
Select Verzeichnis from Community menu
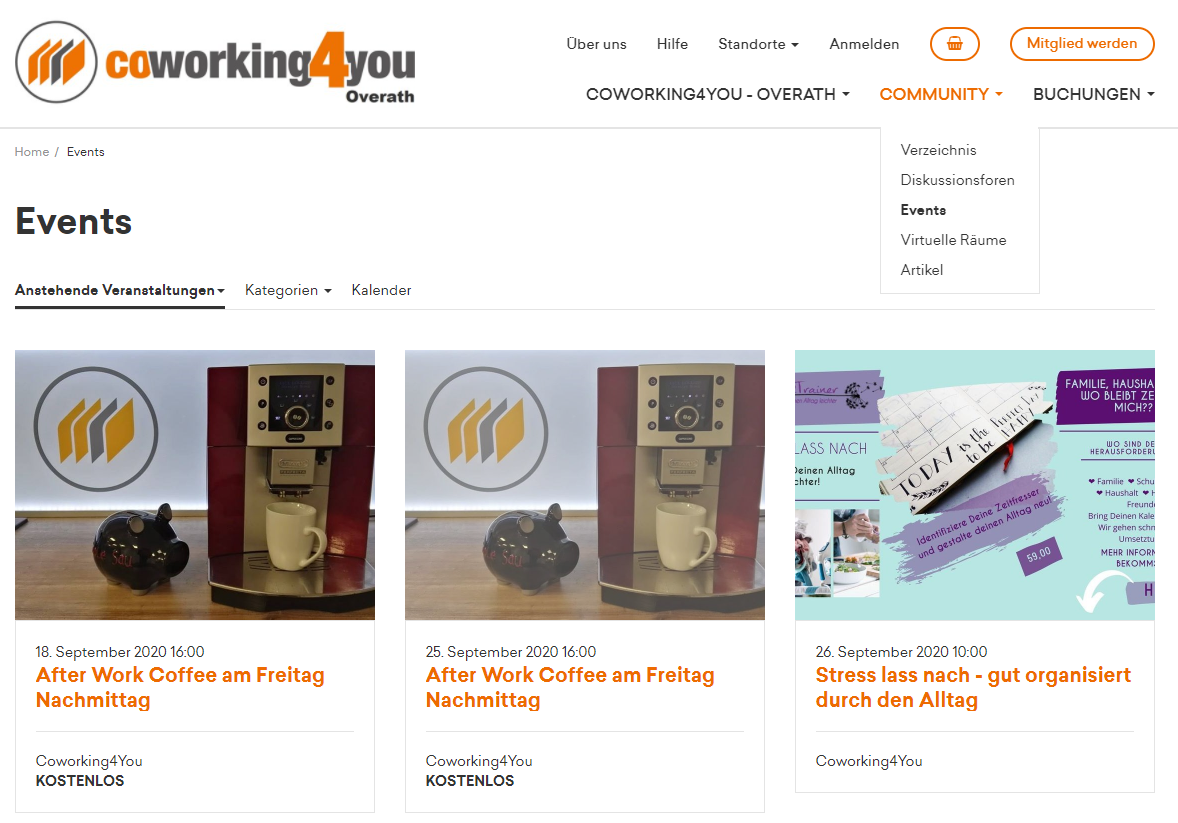point(938,150)
